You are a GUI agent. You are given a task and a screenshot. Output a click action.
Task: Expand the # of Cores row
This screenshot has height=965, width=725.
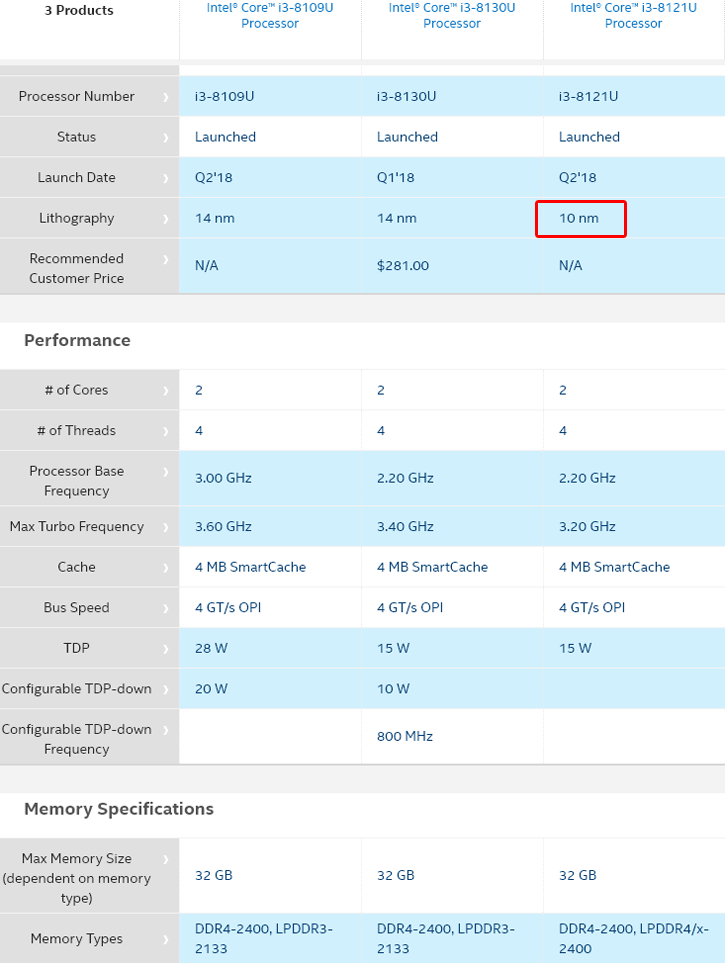point(168,390)
